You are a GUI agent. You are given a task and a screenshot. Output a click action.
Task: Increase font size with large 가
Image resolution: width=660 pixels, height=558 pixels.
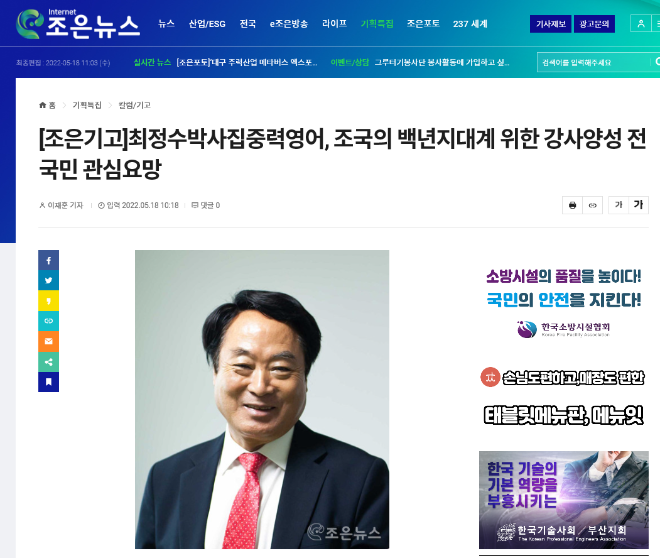click(639, 205)
